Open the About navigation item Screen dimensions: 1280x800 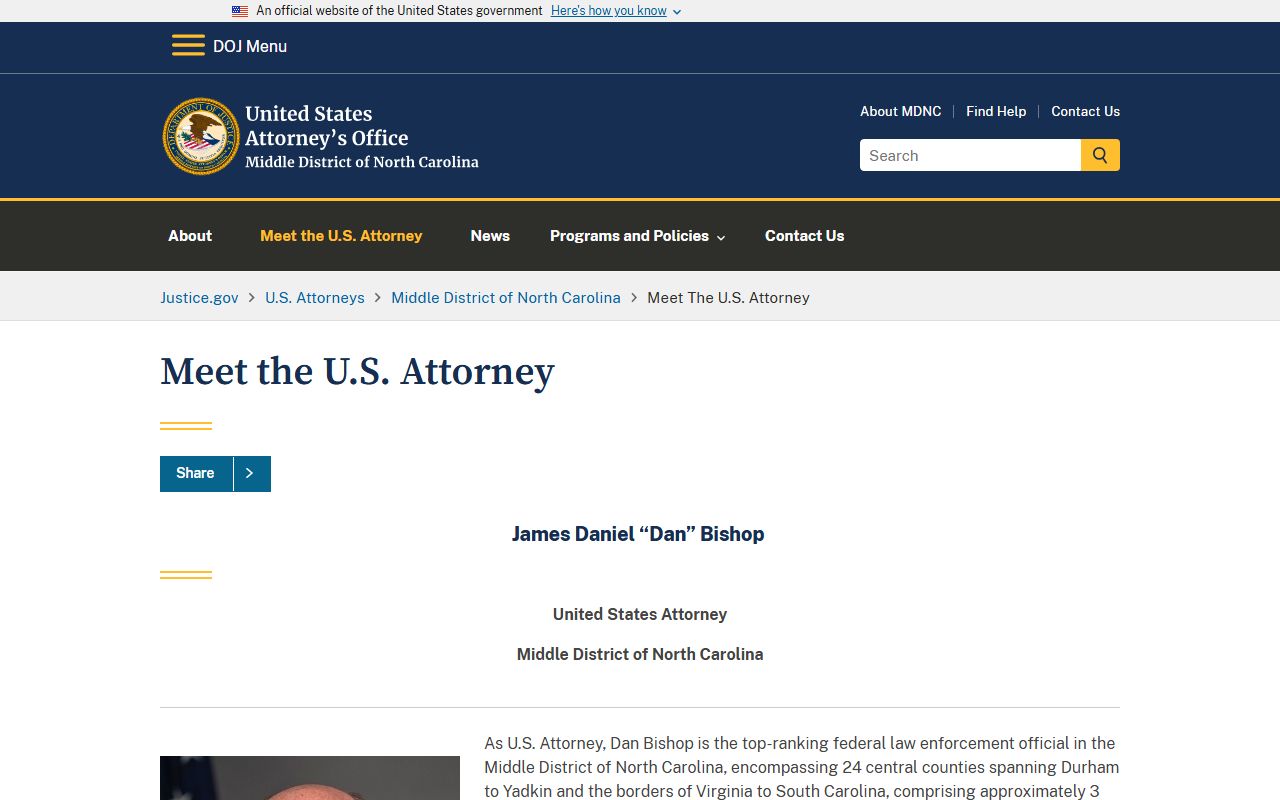190,236
